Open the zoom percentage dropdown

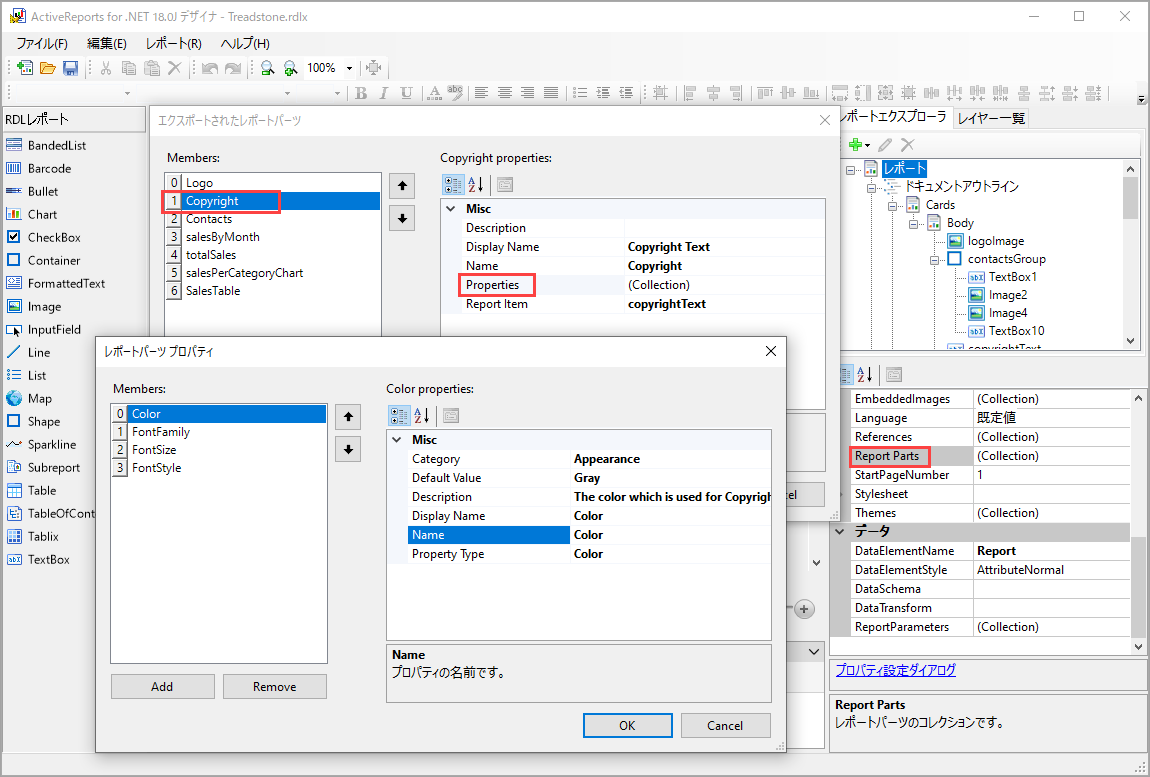(x=349, y=68)
